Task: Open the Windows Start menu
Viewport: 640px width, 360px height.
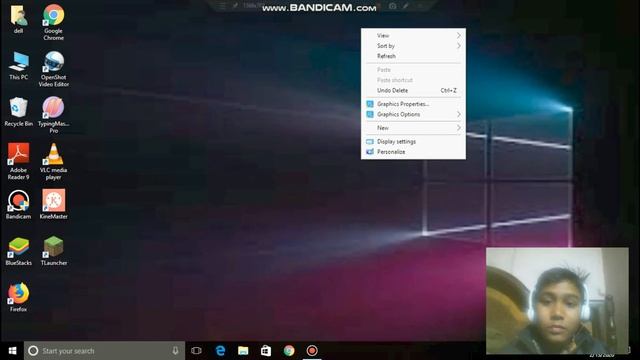Action: [x=12, y=351]
